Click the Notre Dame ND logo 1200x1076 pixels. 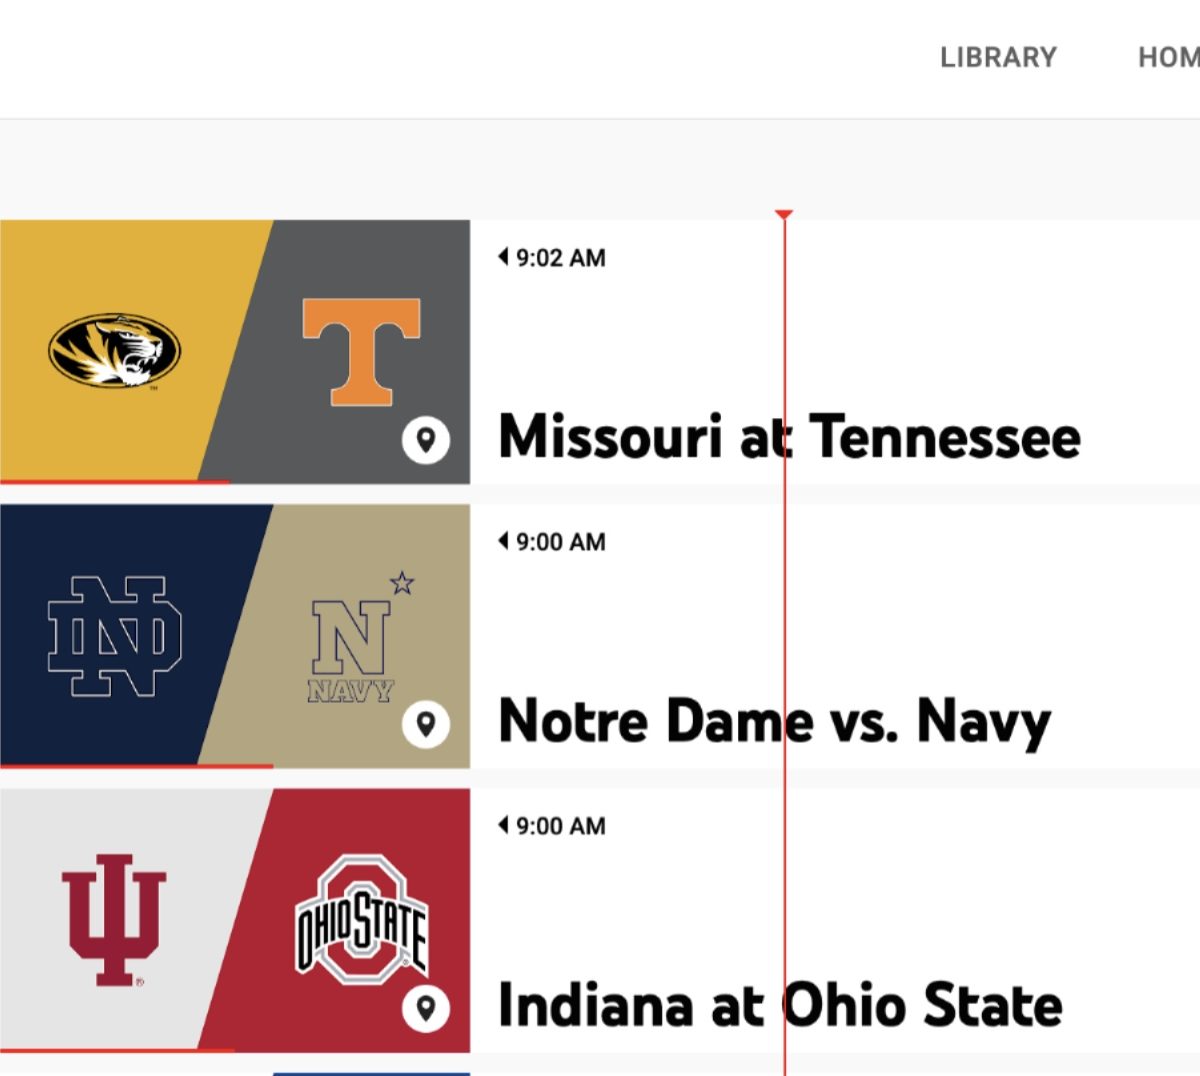(114, 636)
